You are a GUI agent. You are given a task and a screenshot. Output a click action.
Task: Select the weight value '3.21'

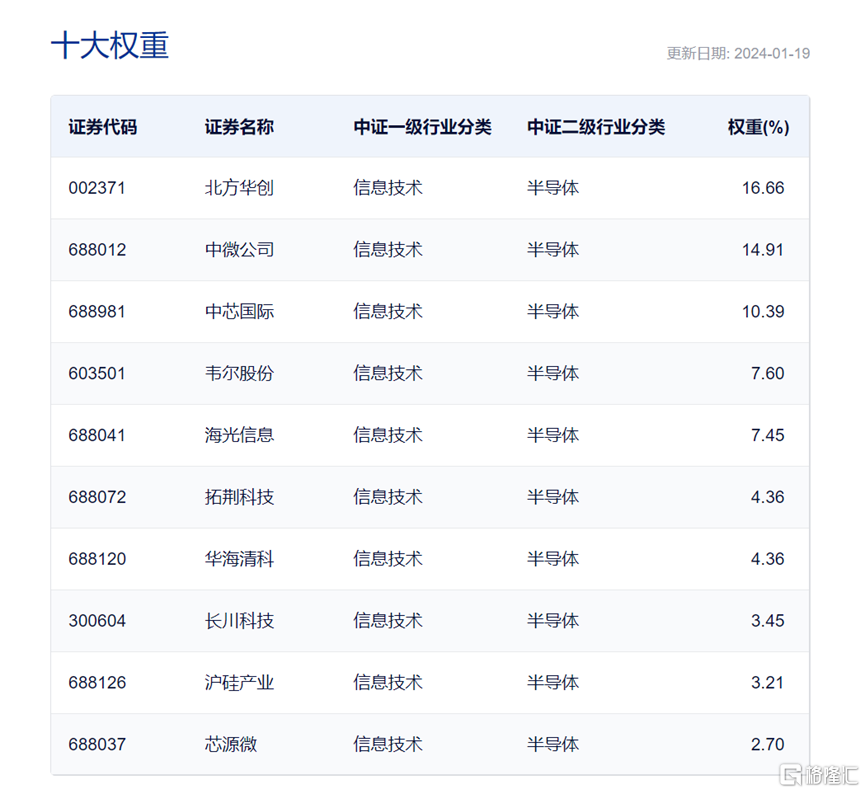click(767, 683)
